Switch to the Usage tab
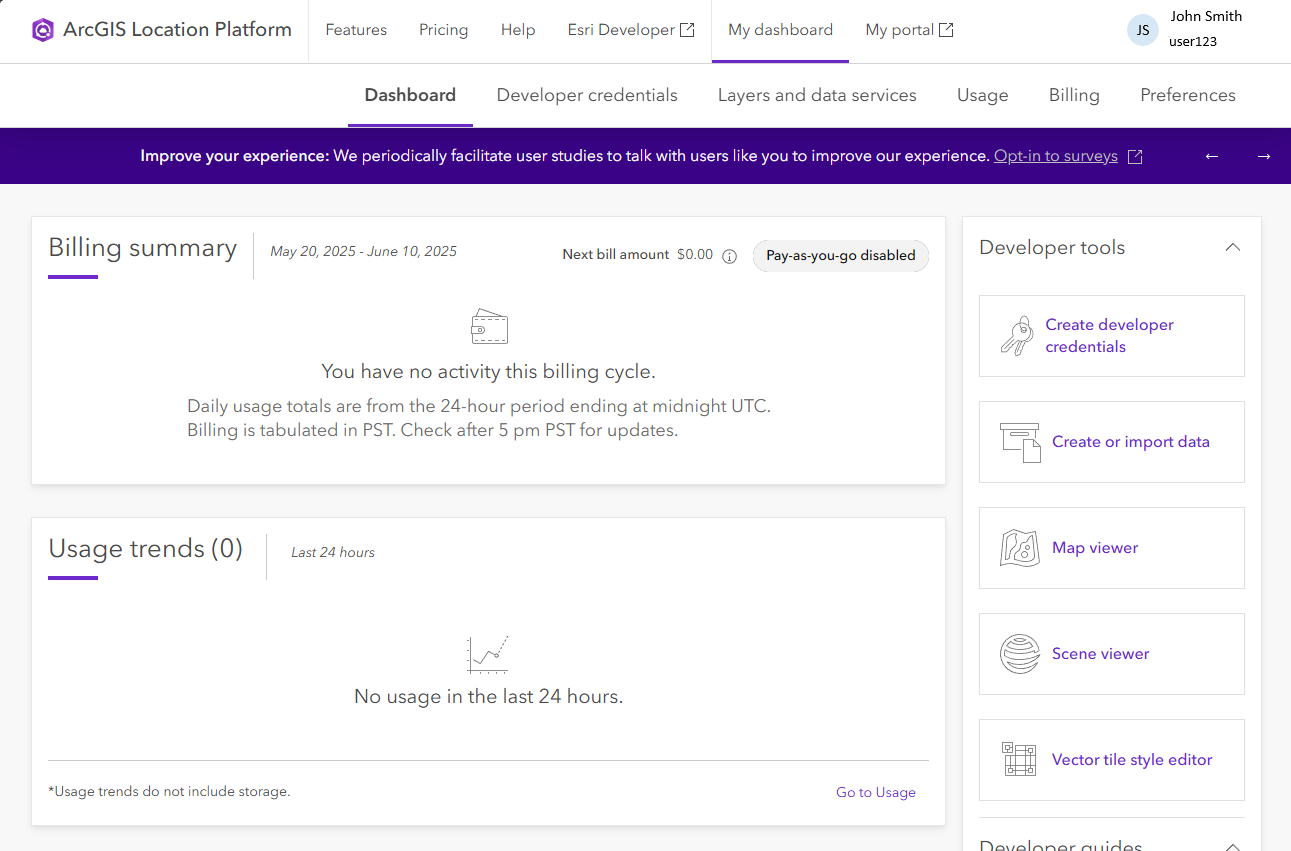The height and width of the screenshot is (851, 1291). [x=982, y=95]
